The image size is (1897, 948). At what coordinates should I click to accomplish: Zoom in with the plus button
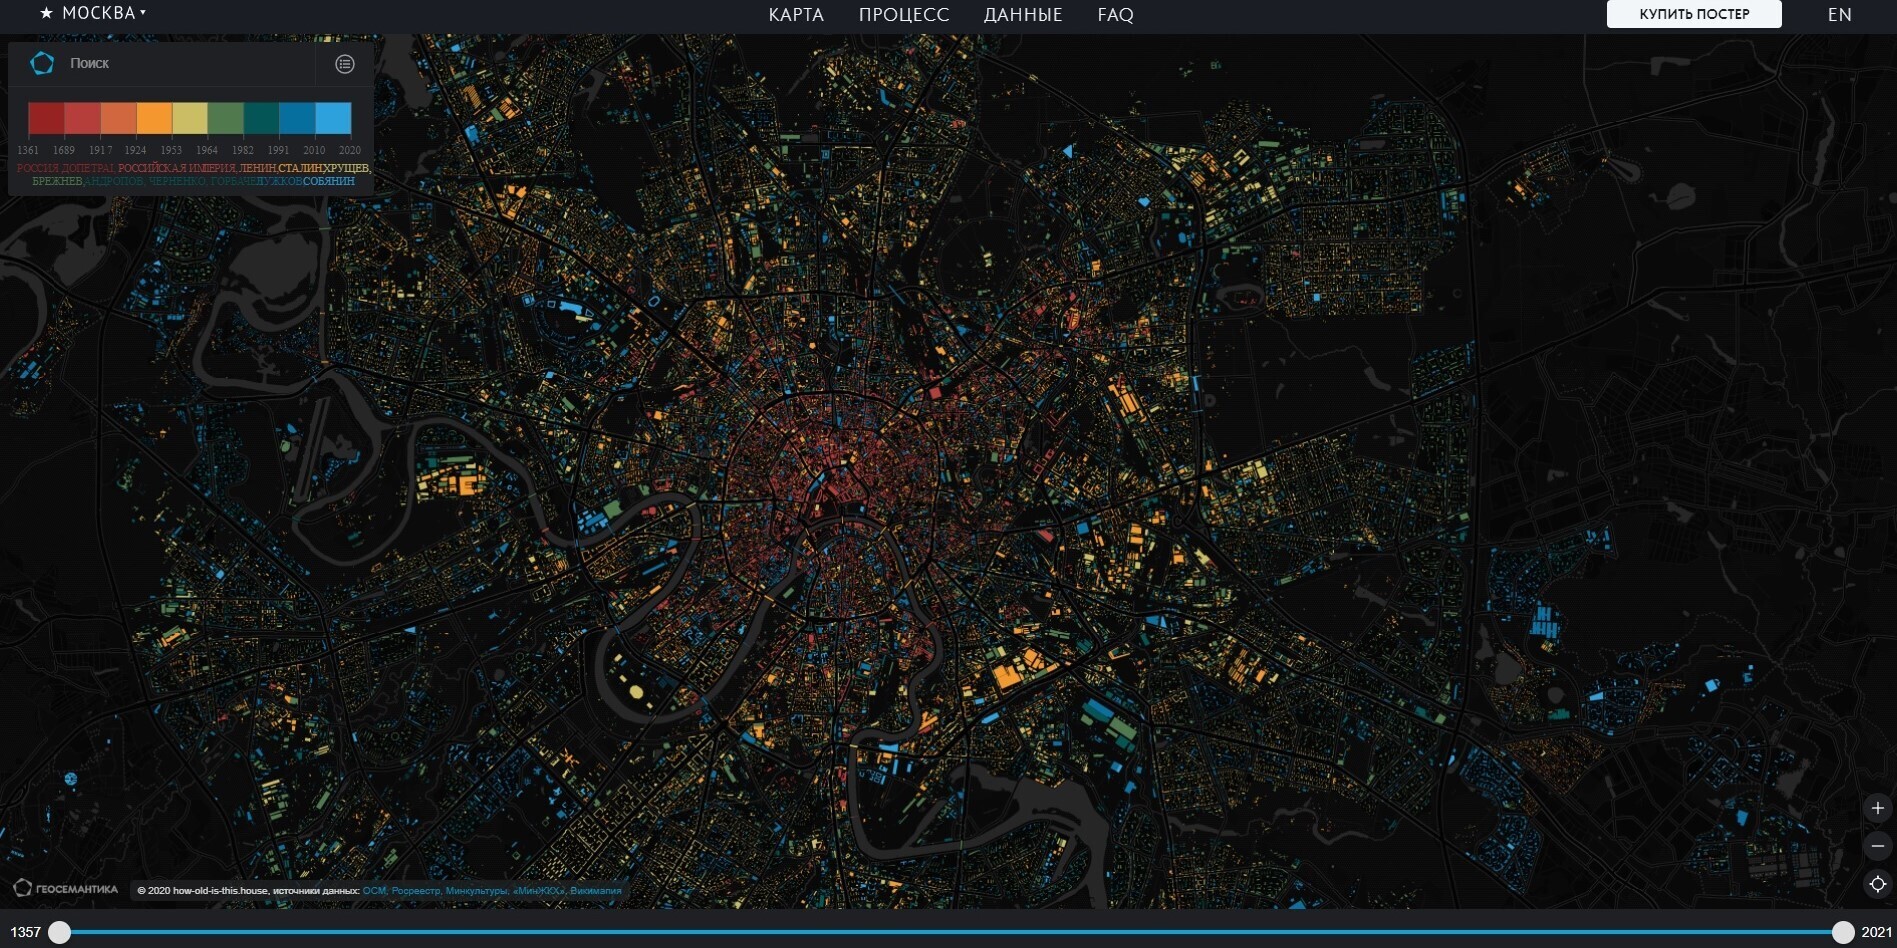[x=1877, y=808]
